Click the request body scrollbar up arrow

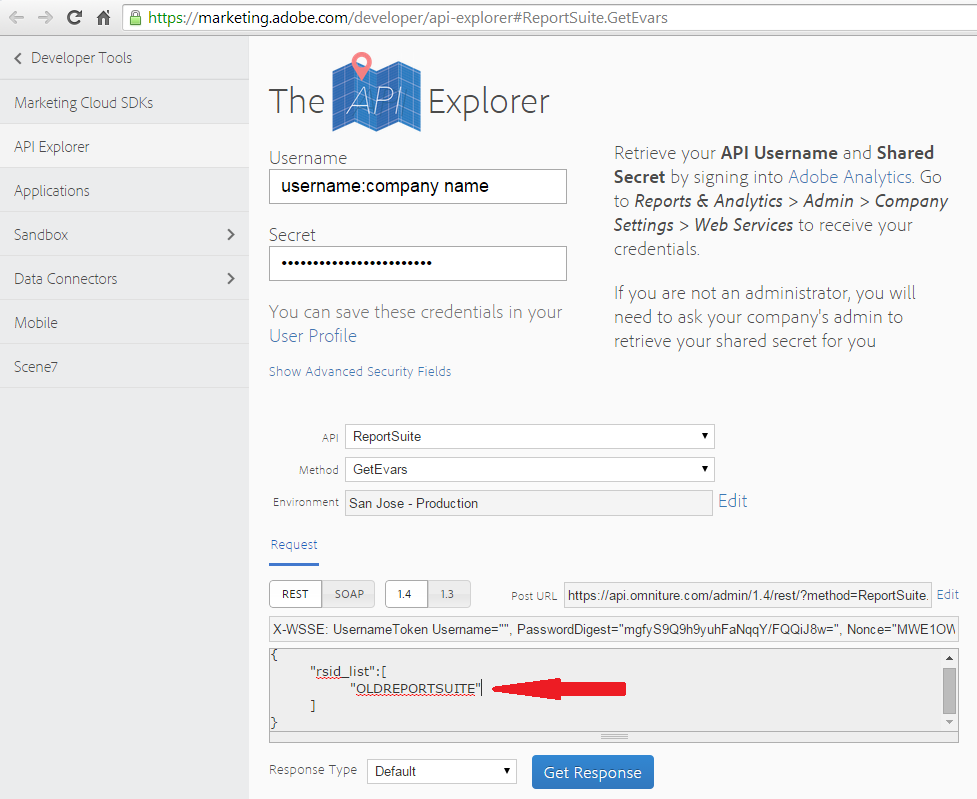click(x=950, y=658)
